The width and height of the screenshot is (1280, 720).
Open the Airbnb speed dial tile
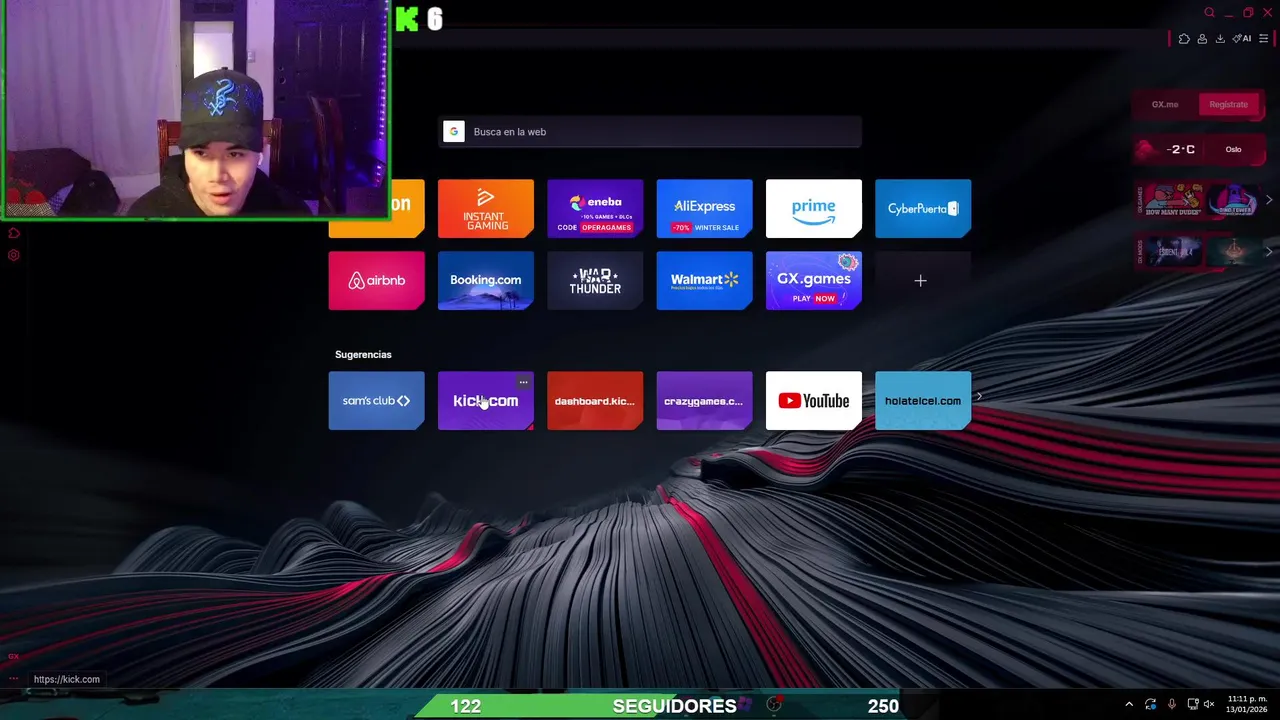(x=376, y=281)
